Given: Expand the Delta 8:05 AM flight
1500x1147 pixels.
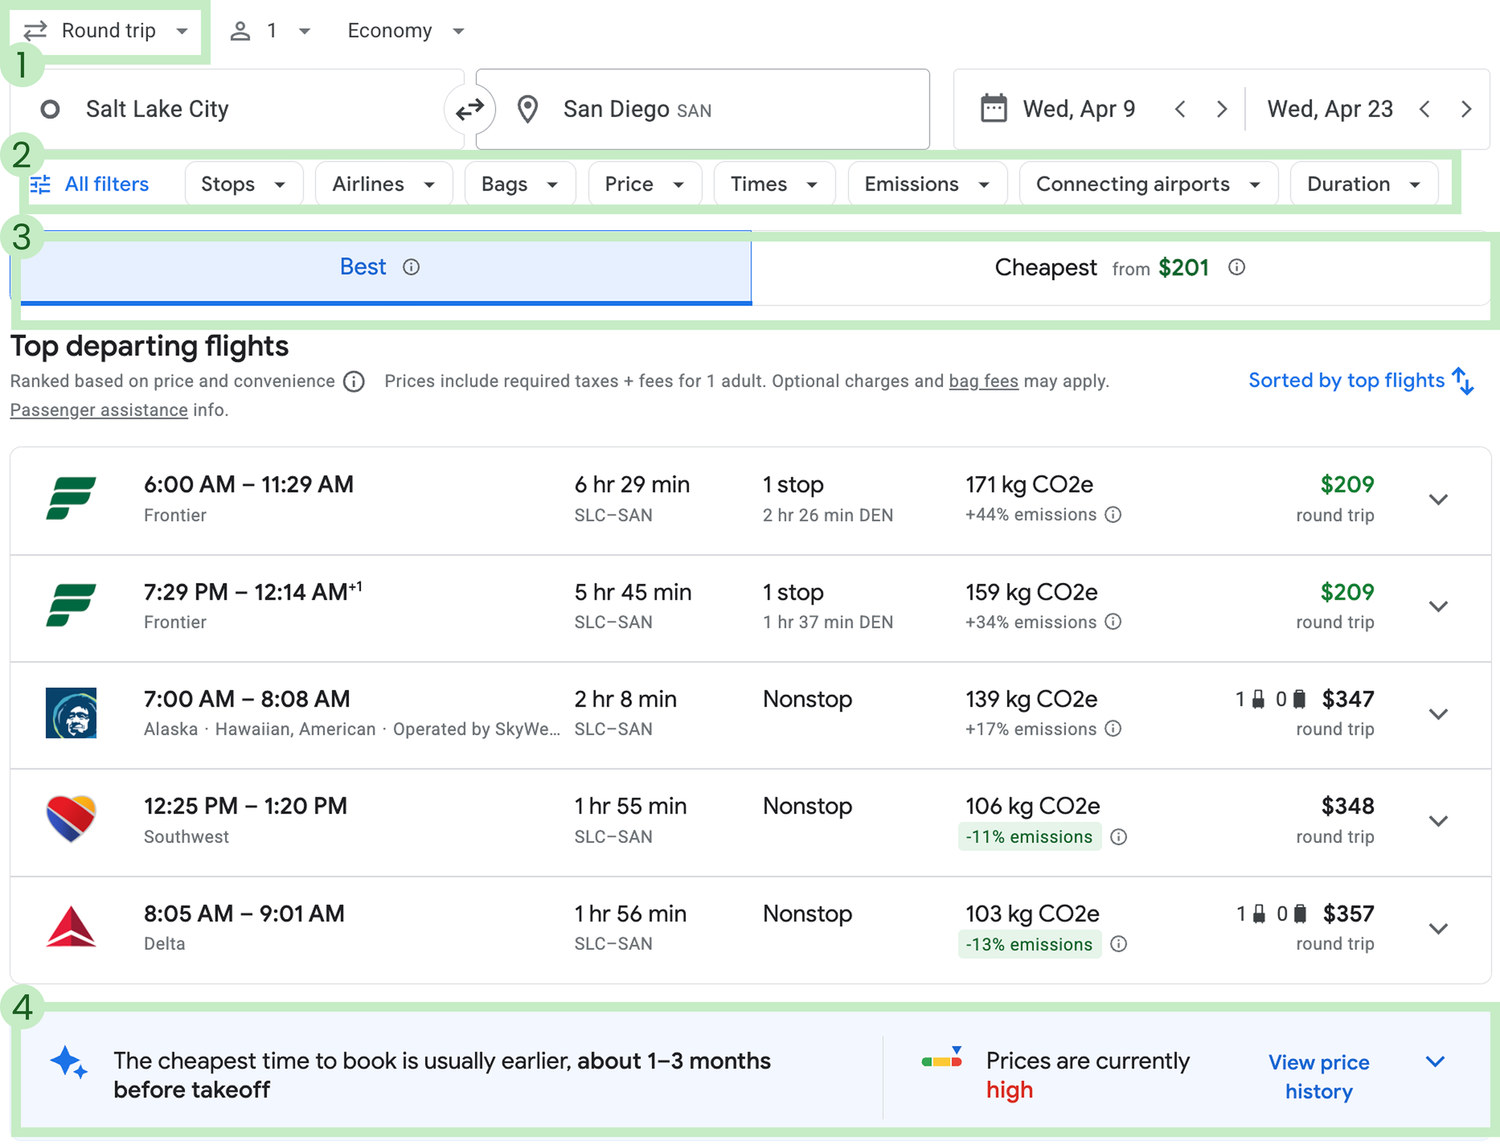Looking at the screenshot, I should click(1438, 929).
